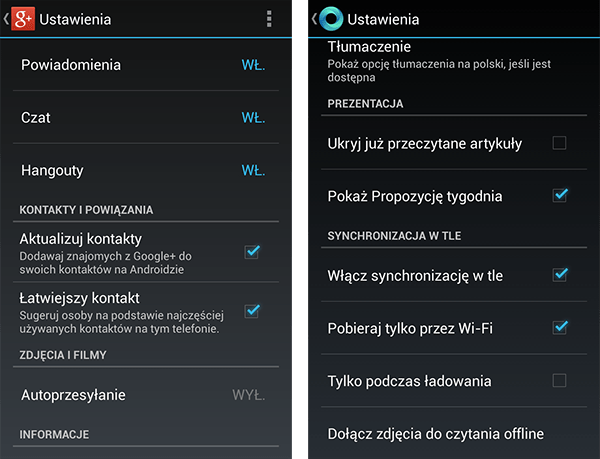Open Czat settings entry

coord(146,117)
